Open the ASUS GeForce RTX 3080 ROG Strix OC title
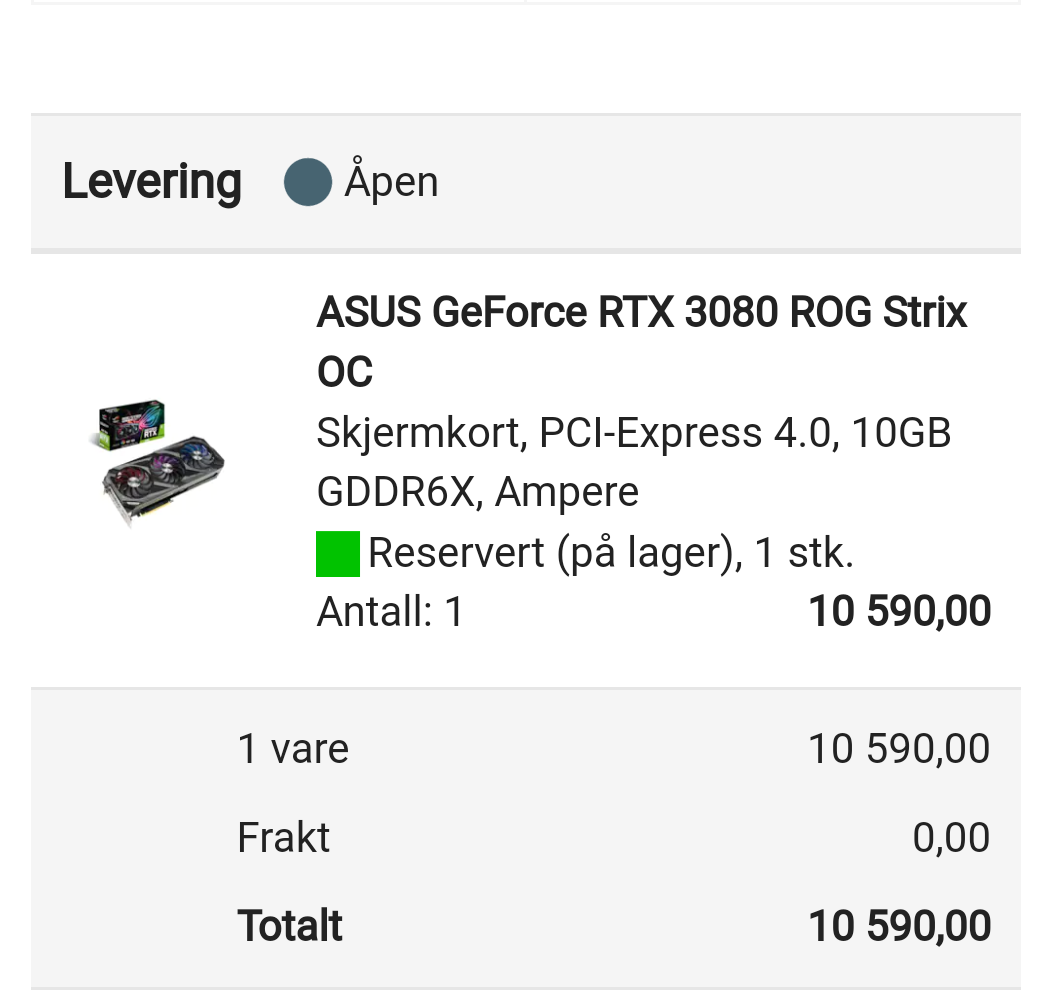 (642, 341)
